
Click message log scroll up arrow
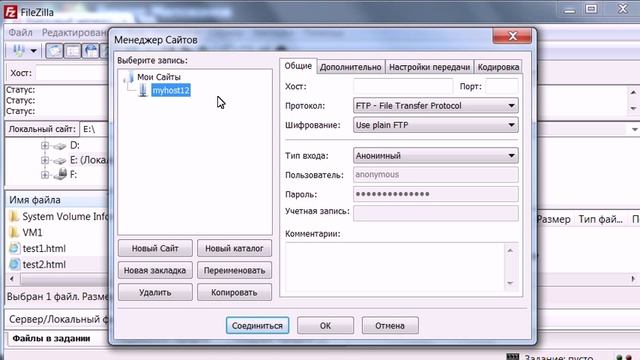633,92
